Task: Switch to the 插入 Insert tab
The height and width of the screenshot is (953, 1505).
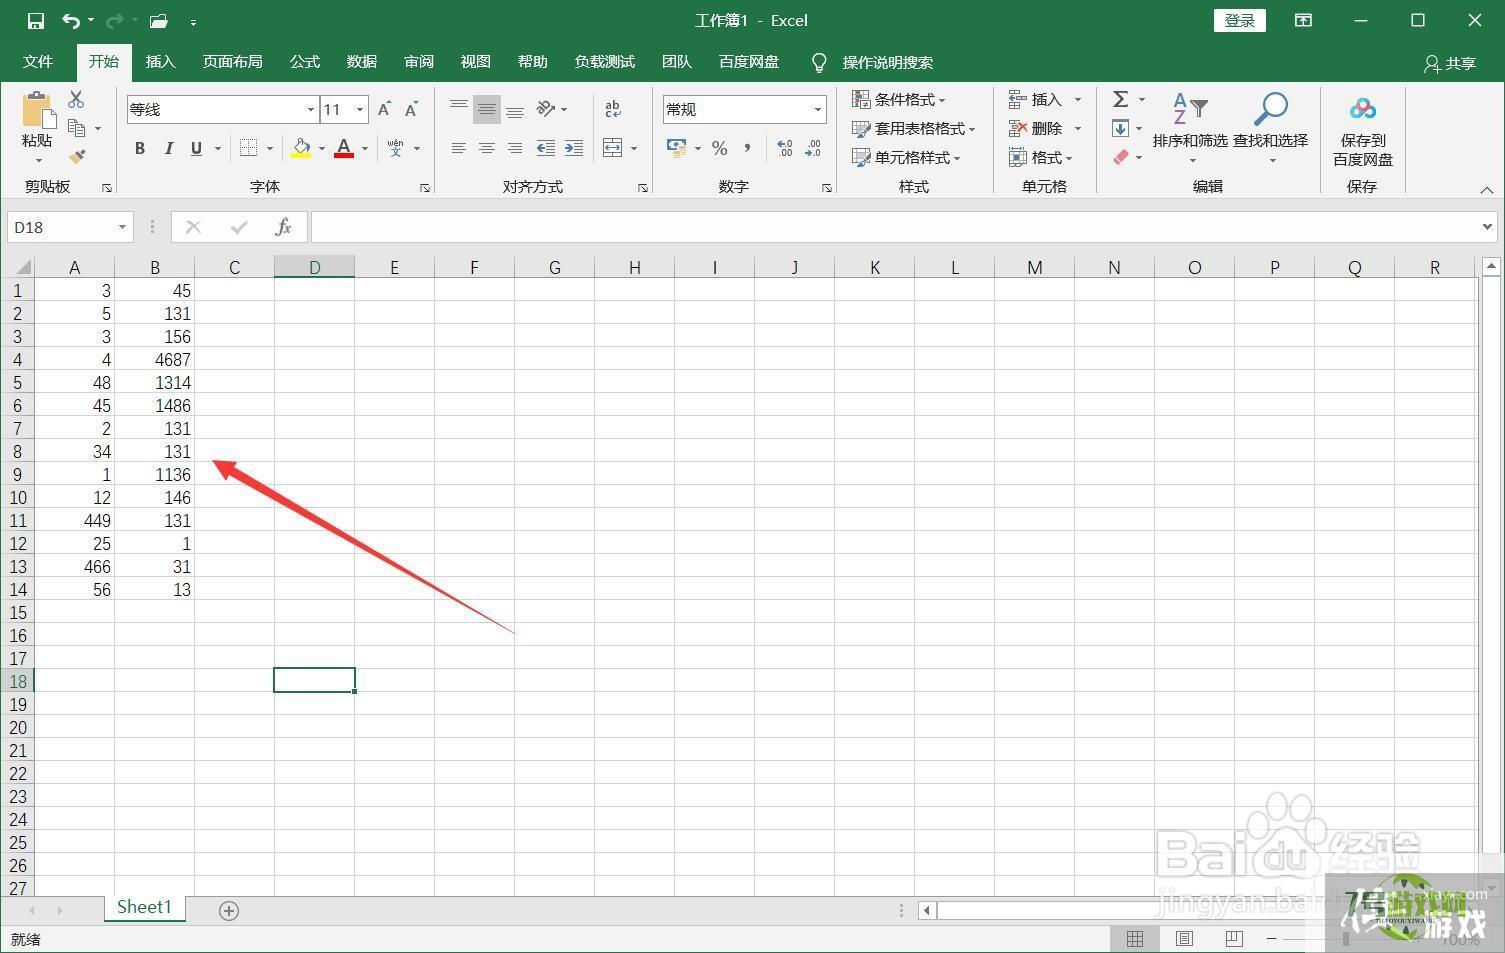Action: [x=160, y=62]
